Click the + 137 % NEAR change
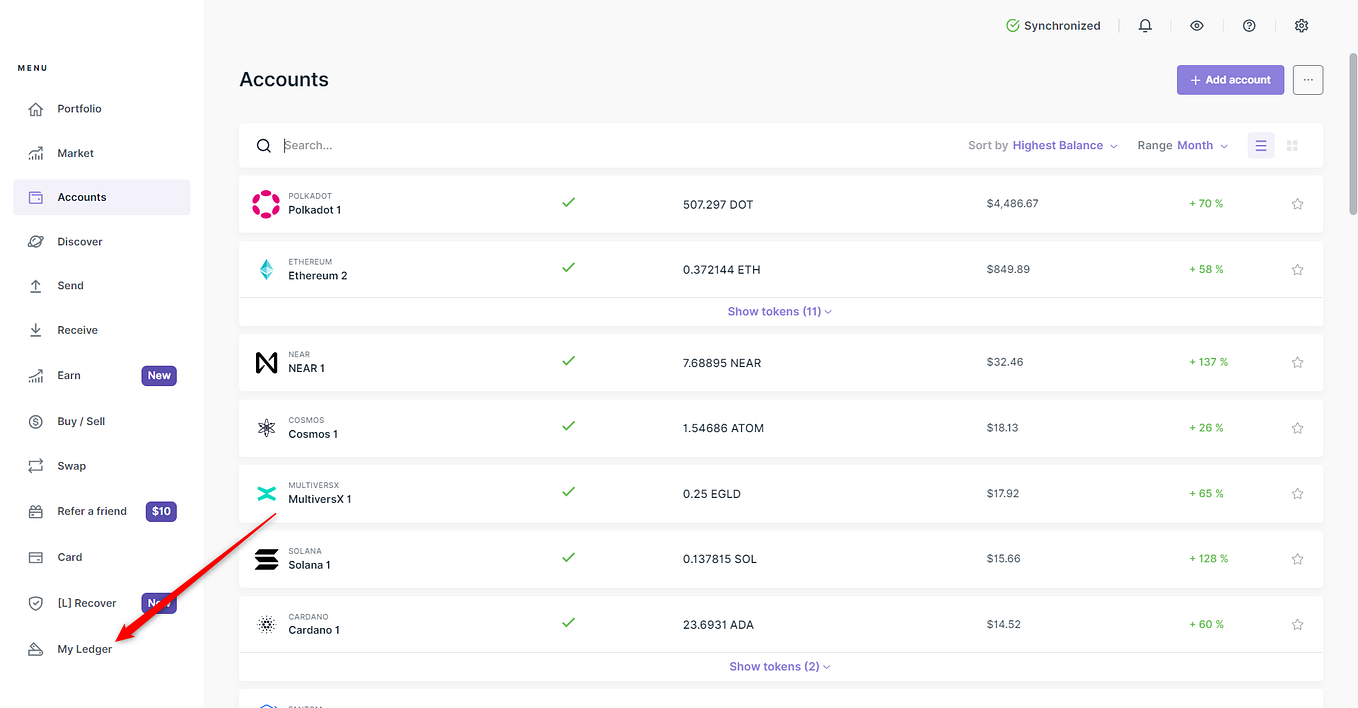This screenshot has width=1358, height=708. coord(1208,362)
